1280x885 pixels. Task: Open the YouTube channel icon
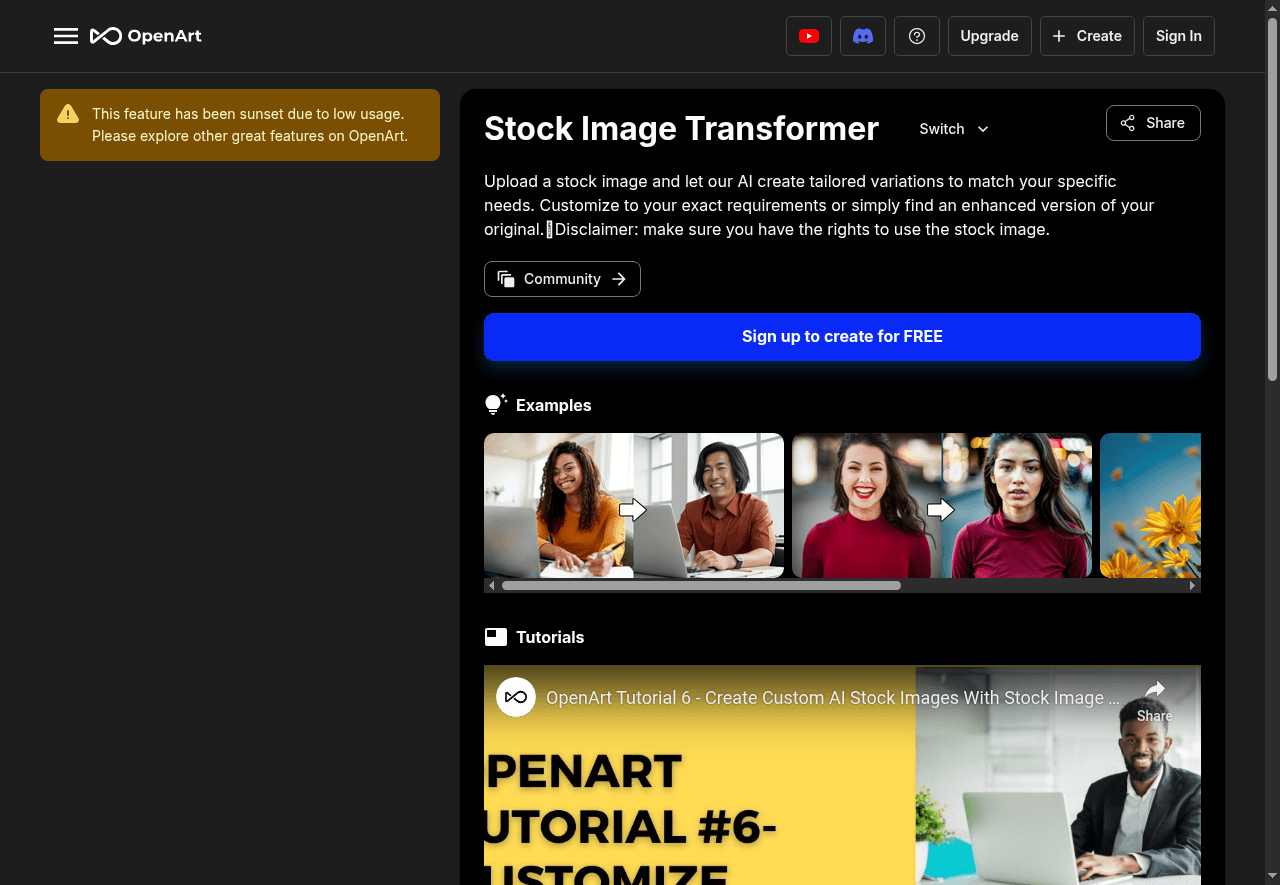tap(808, 35)
